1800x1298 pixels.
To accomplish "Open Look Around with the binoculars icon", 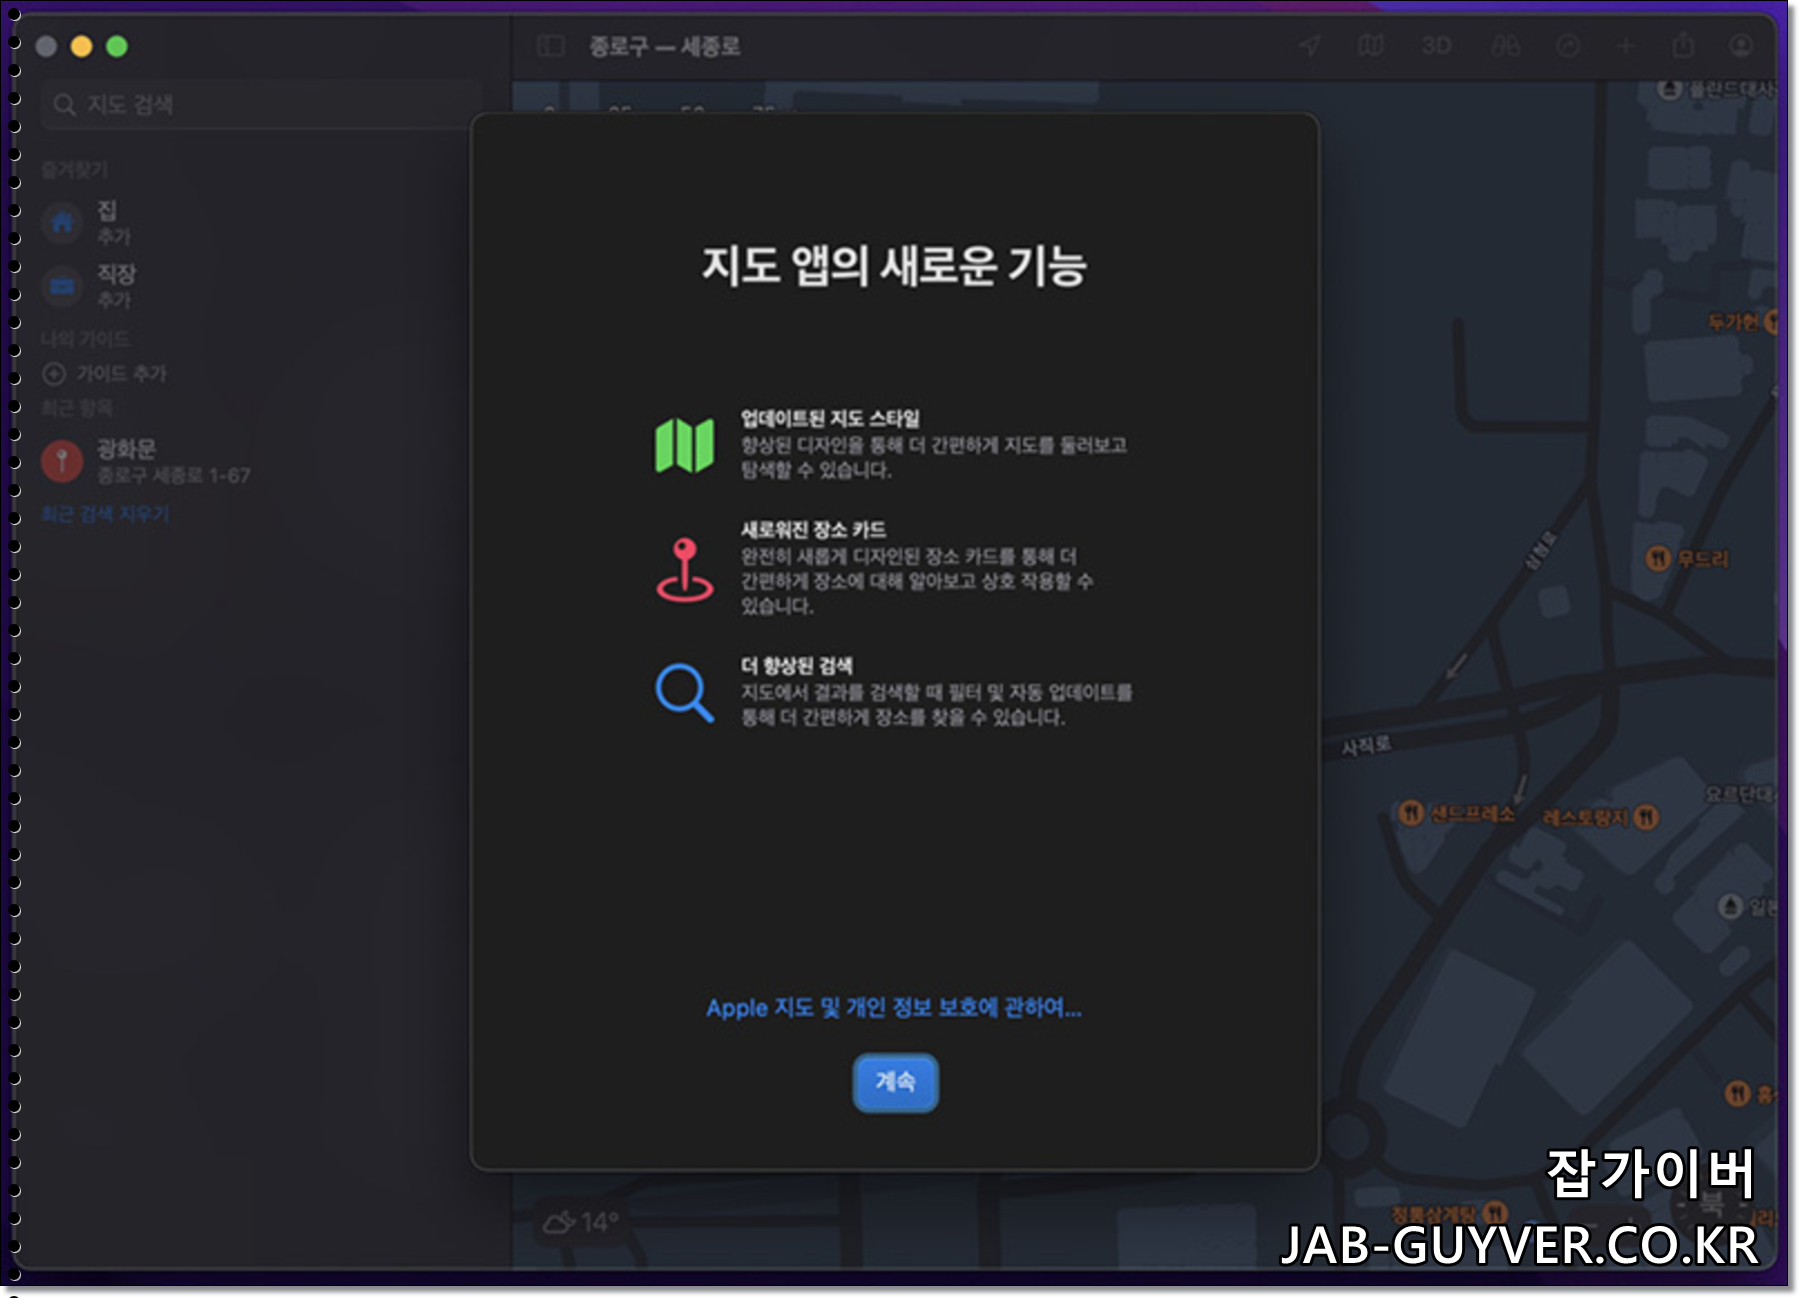I will click(x=1502, y=47).
